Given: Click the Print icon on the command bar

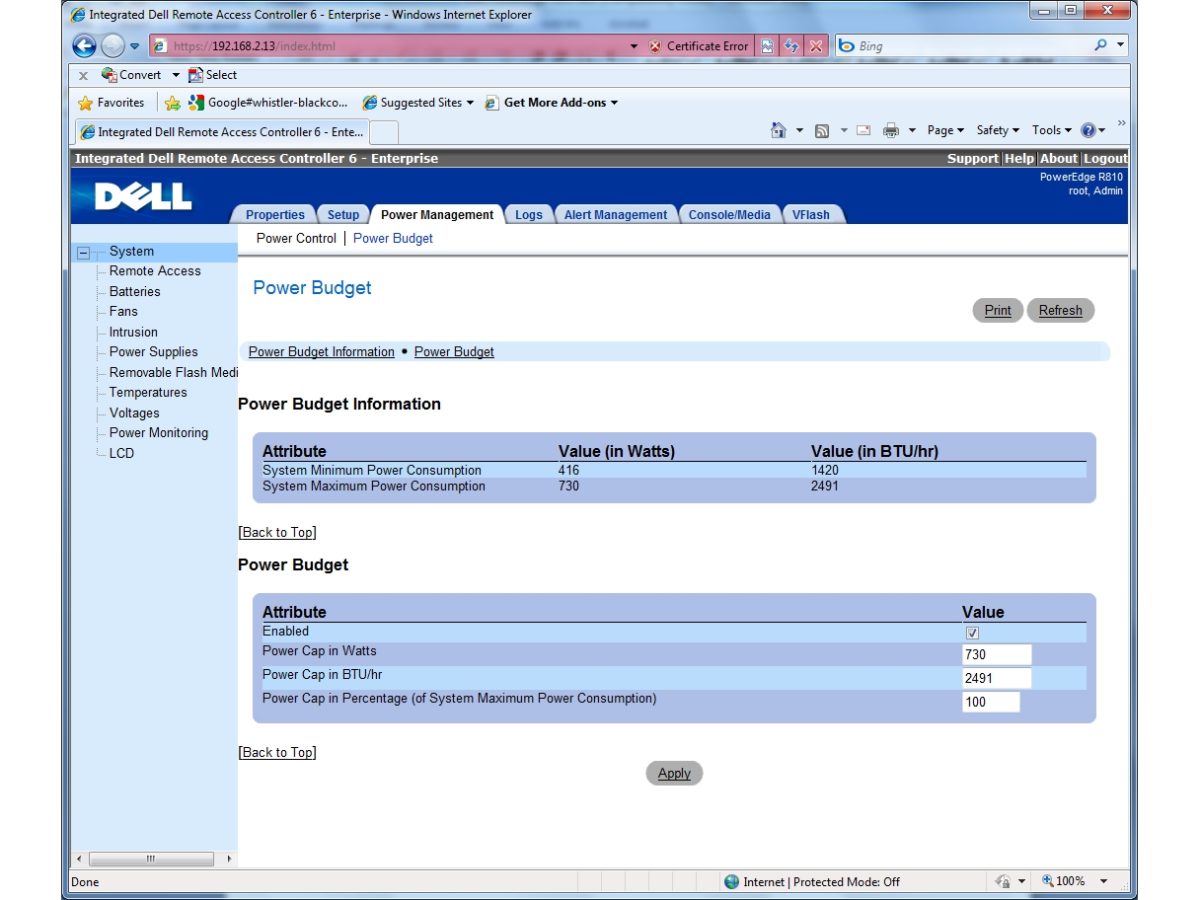Looking at the screenshot, I should click(890, 130).
